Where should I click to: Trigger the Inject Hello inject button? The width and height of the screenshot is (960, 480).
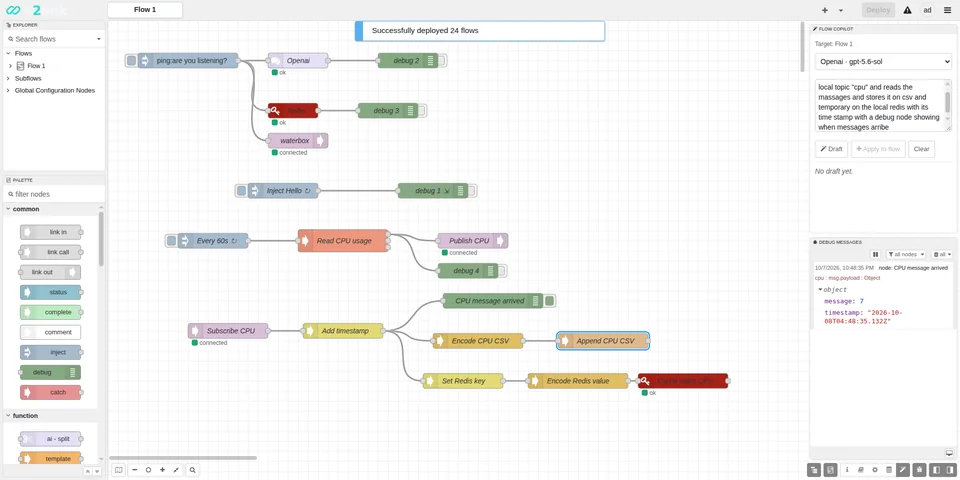pyautogui.click(x=241, y=190)
